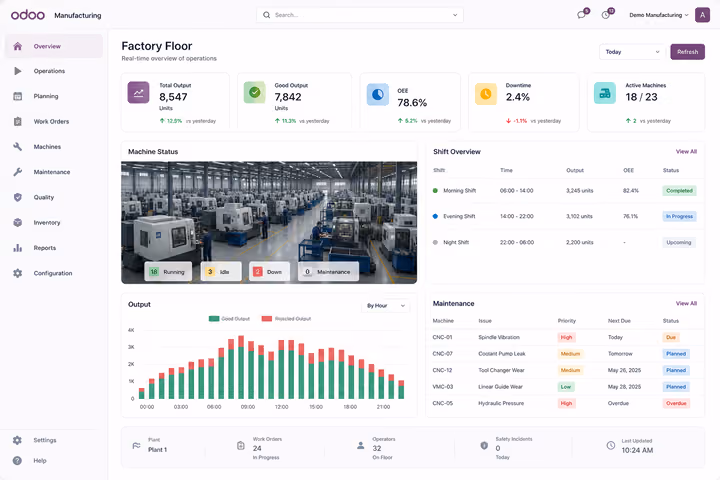The image size is (720, 480).
Task: Open the By Hour output dropdown
Action: pos(386,305)
